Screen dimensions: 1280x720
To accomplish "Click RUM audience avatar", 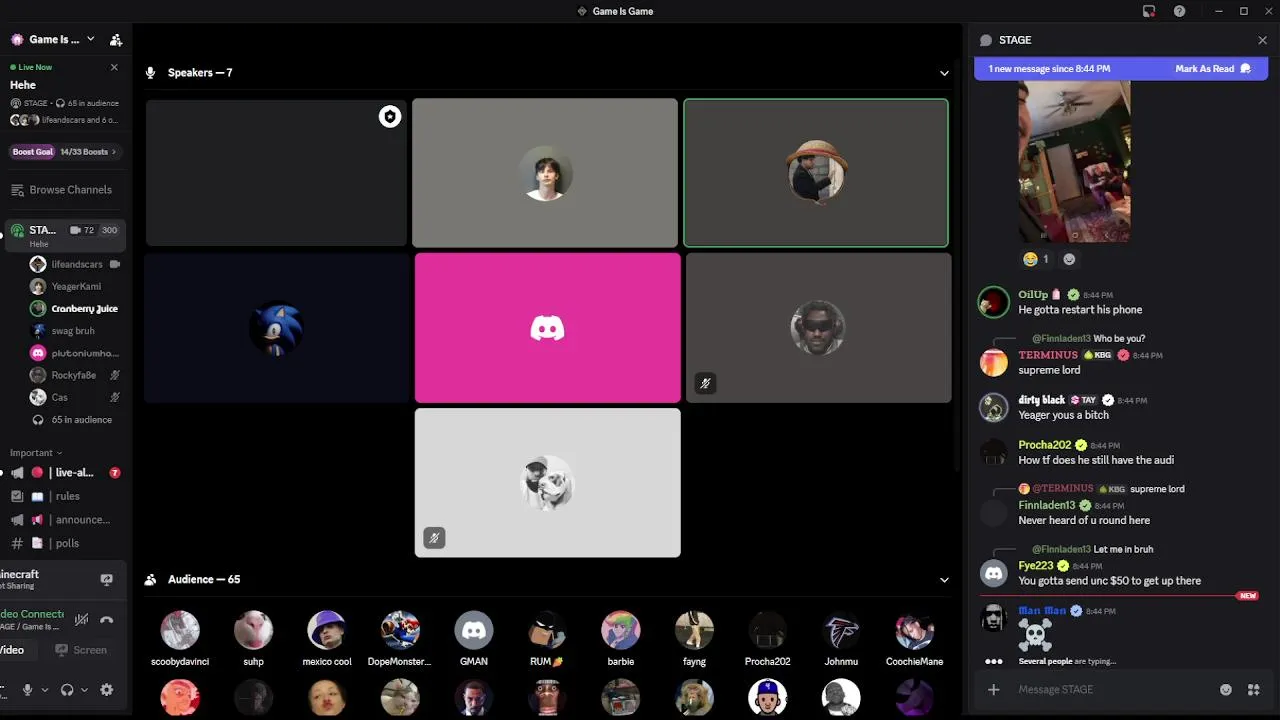I will click(547, 631).
